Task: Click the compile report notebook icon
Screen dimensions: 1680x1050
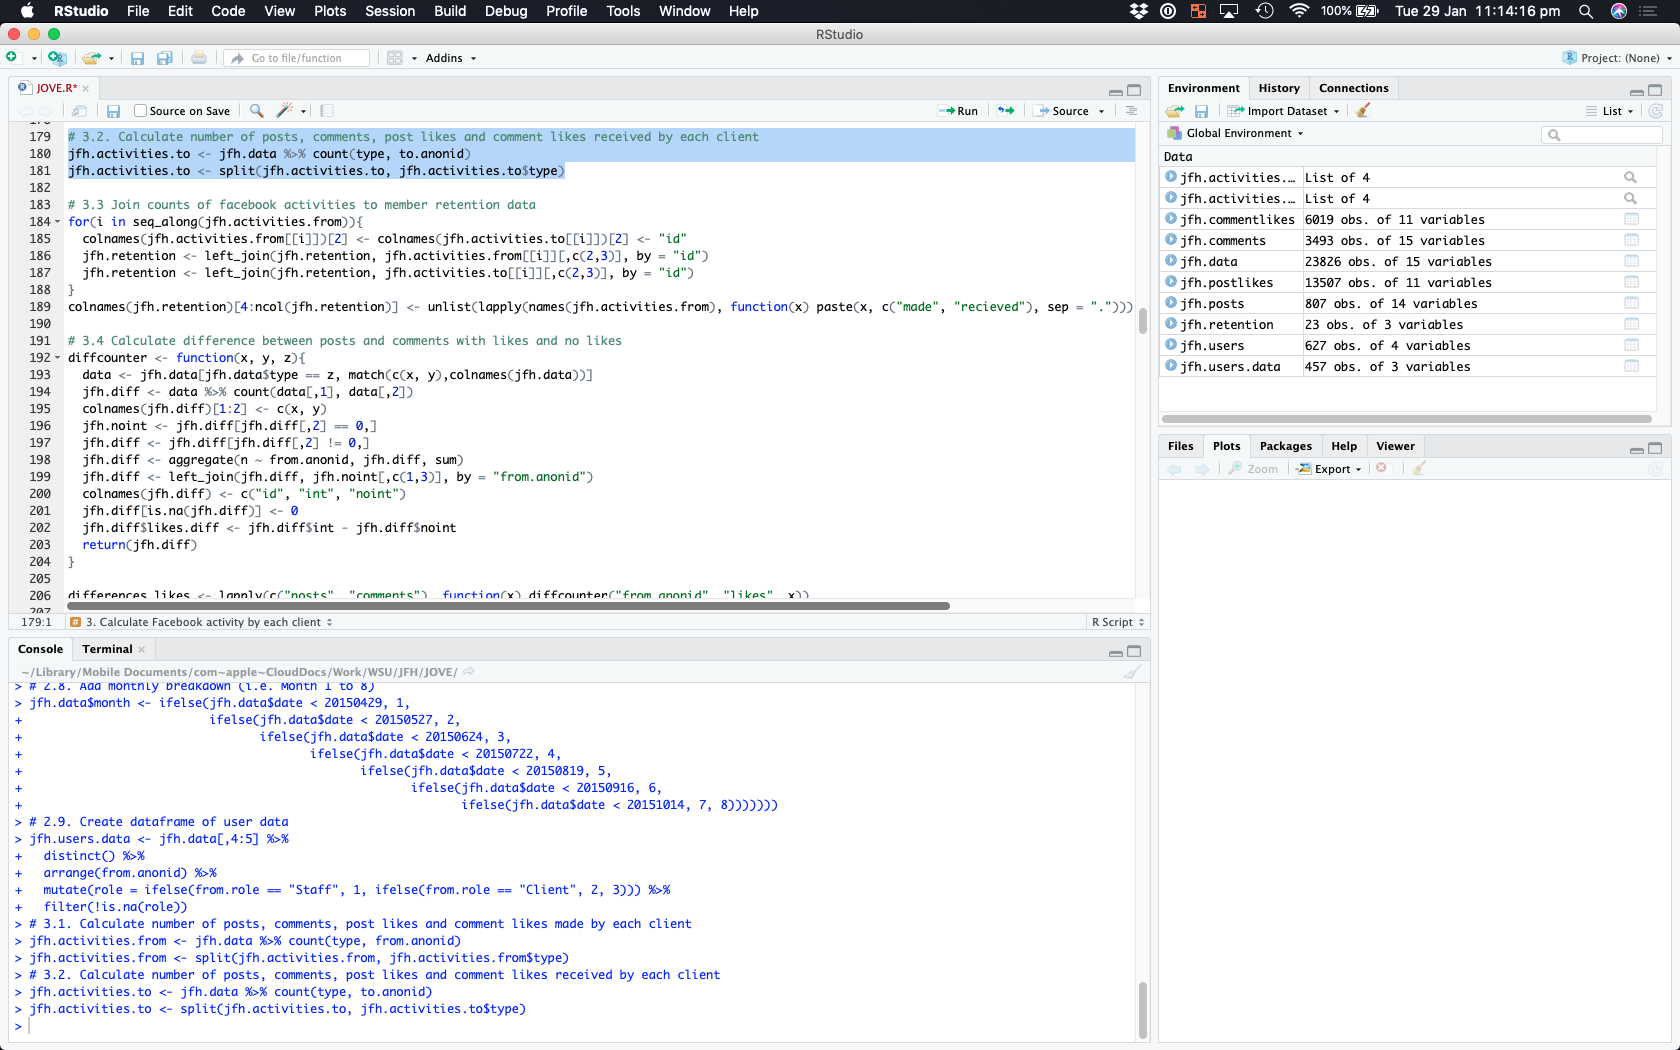Action: click(x=327, y=111)
